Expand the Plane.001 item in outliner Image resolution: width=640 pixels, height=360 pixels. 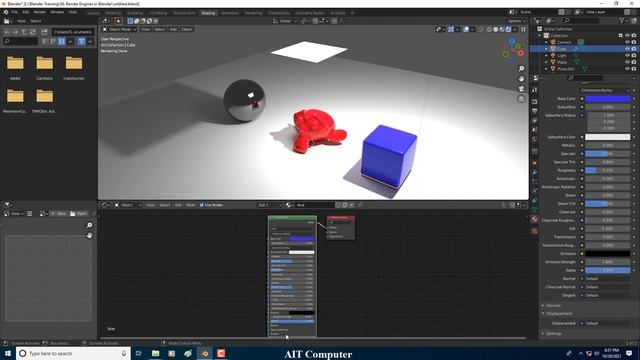pos(546,69)
